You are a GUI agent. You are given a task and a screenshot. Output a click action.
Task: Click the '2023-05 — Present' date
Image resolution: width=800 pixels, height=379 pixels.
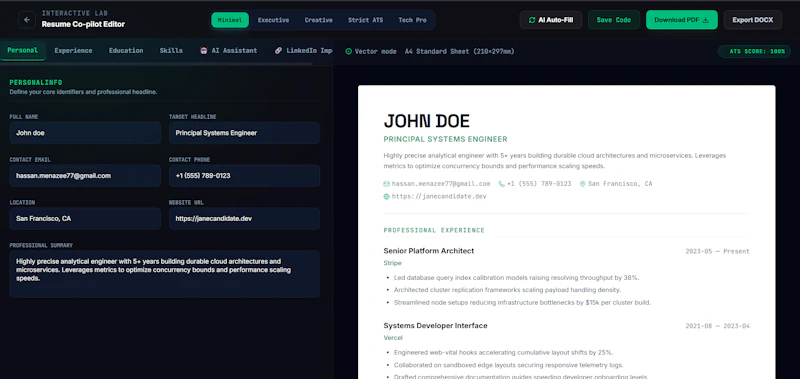[x=717, y=251]
